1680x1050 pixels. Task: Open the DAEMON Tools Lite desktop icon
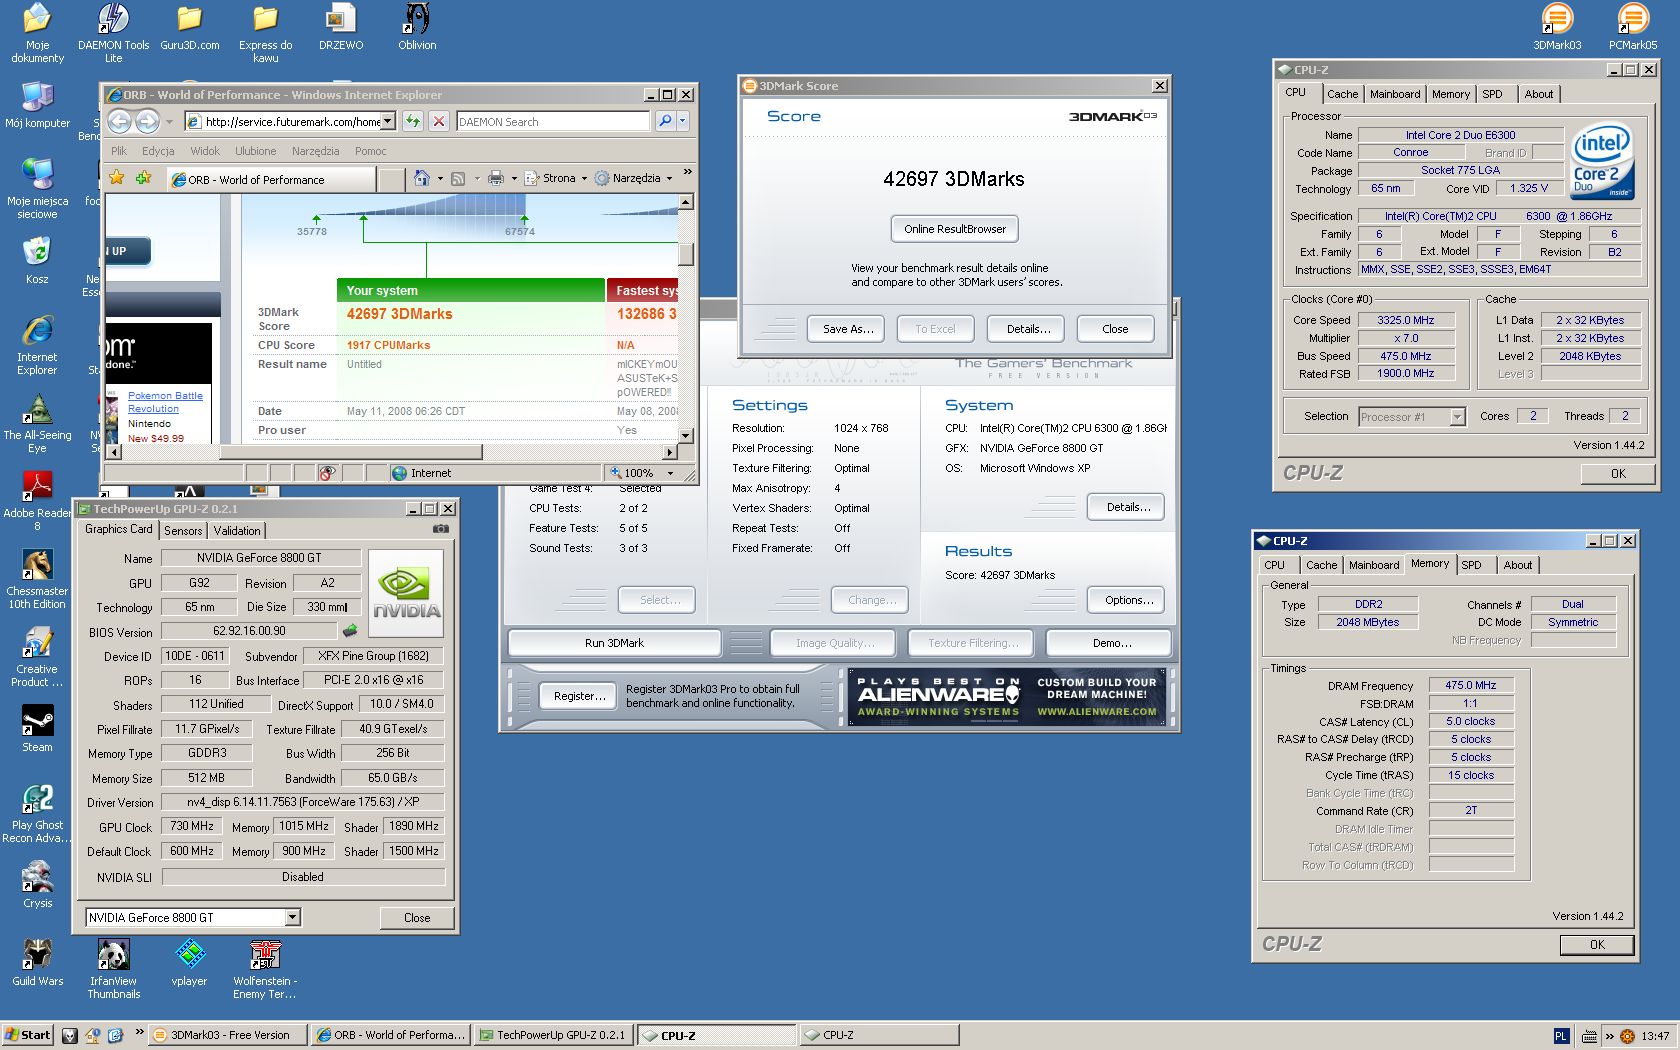coord(113,33)
